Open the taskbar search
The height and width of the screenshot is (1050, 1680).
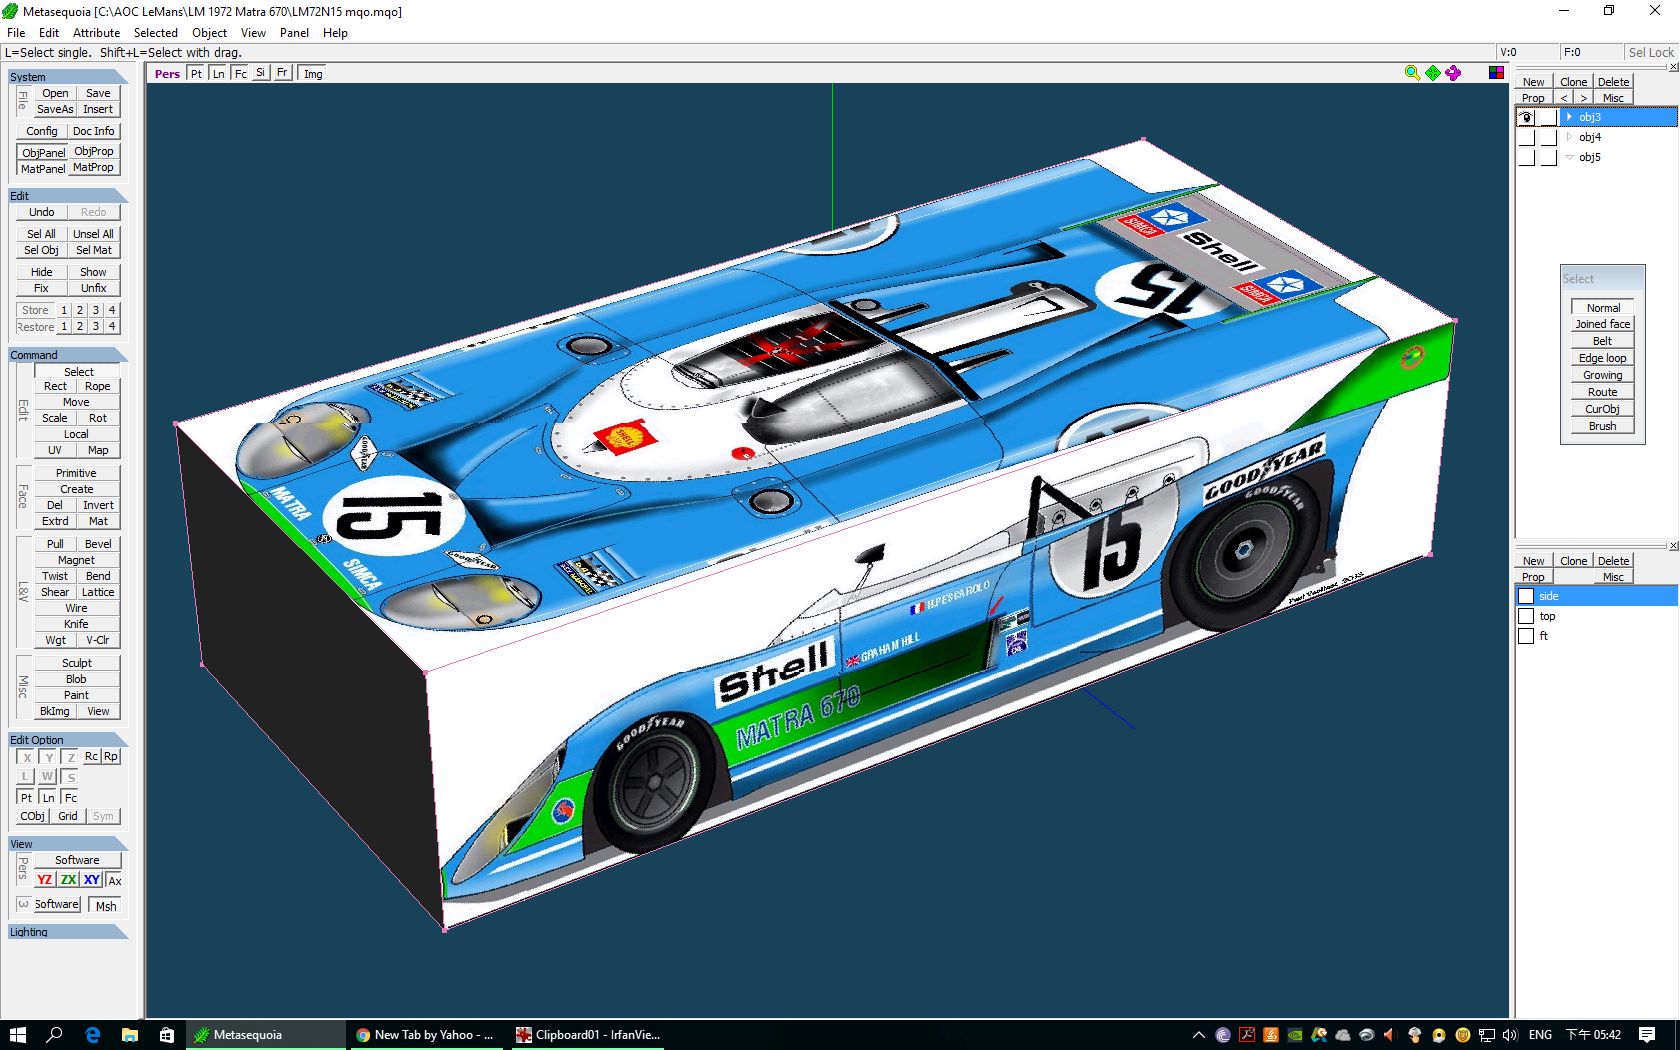point(55,1035)
